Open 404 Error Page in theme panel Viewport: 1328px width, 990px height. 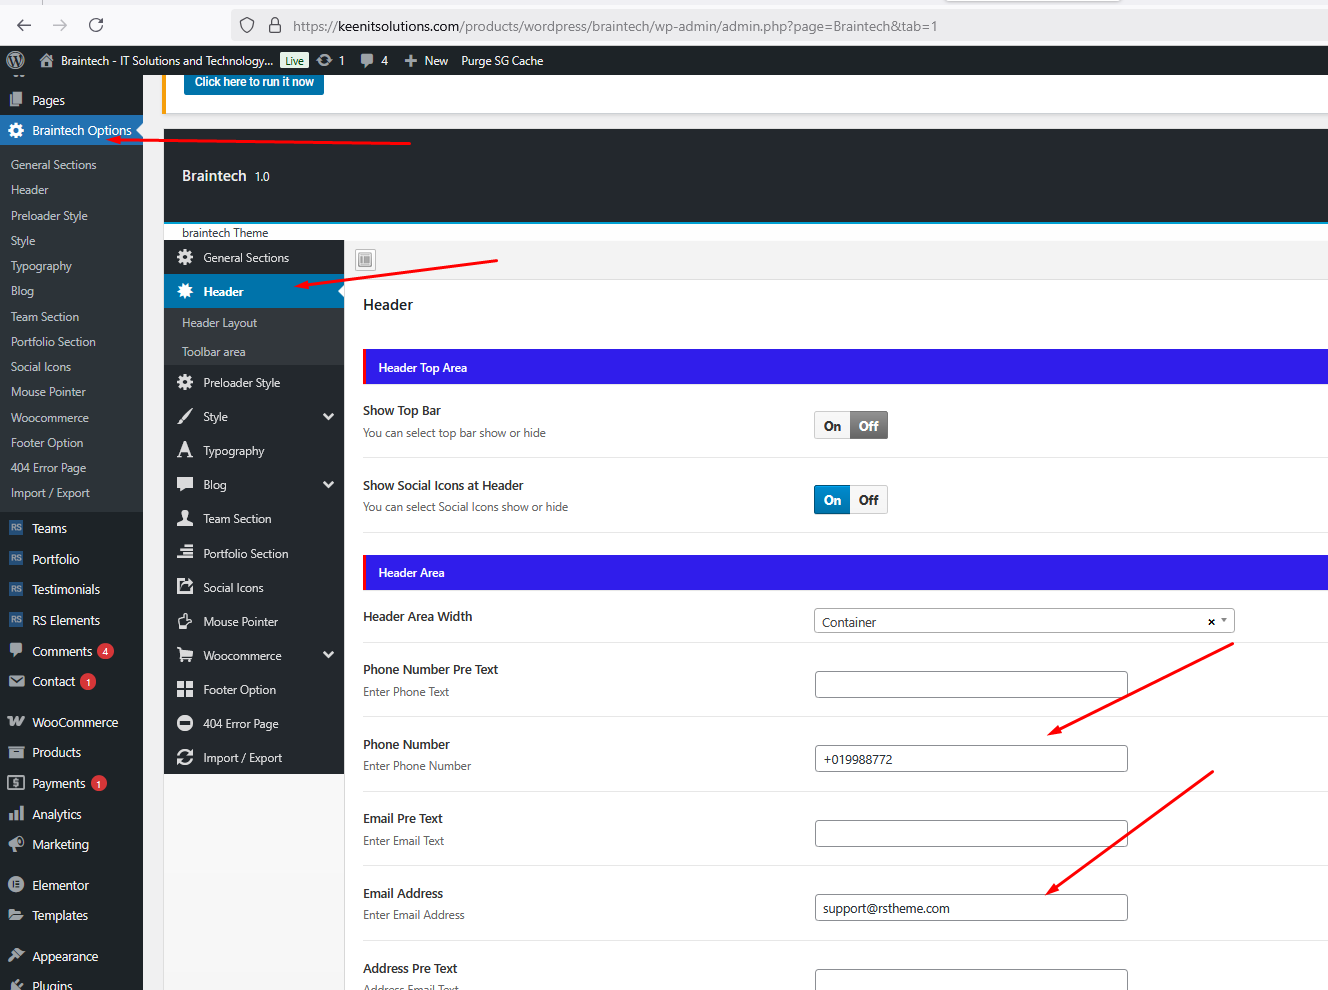(x=254, y=724)
